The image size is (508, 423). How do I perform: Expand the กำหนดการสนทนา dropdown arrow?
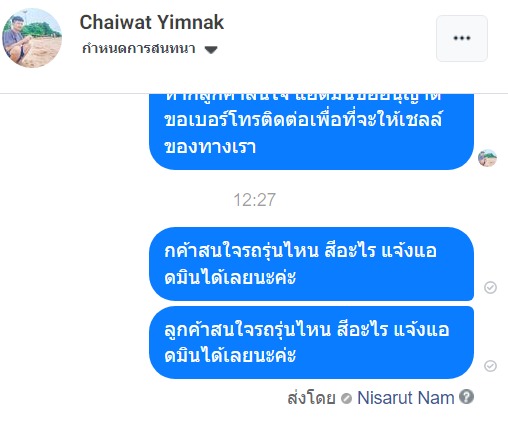pos(211,50)
